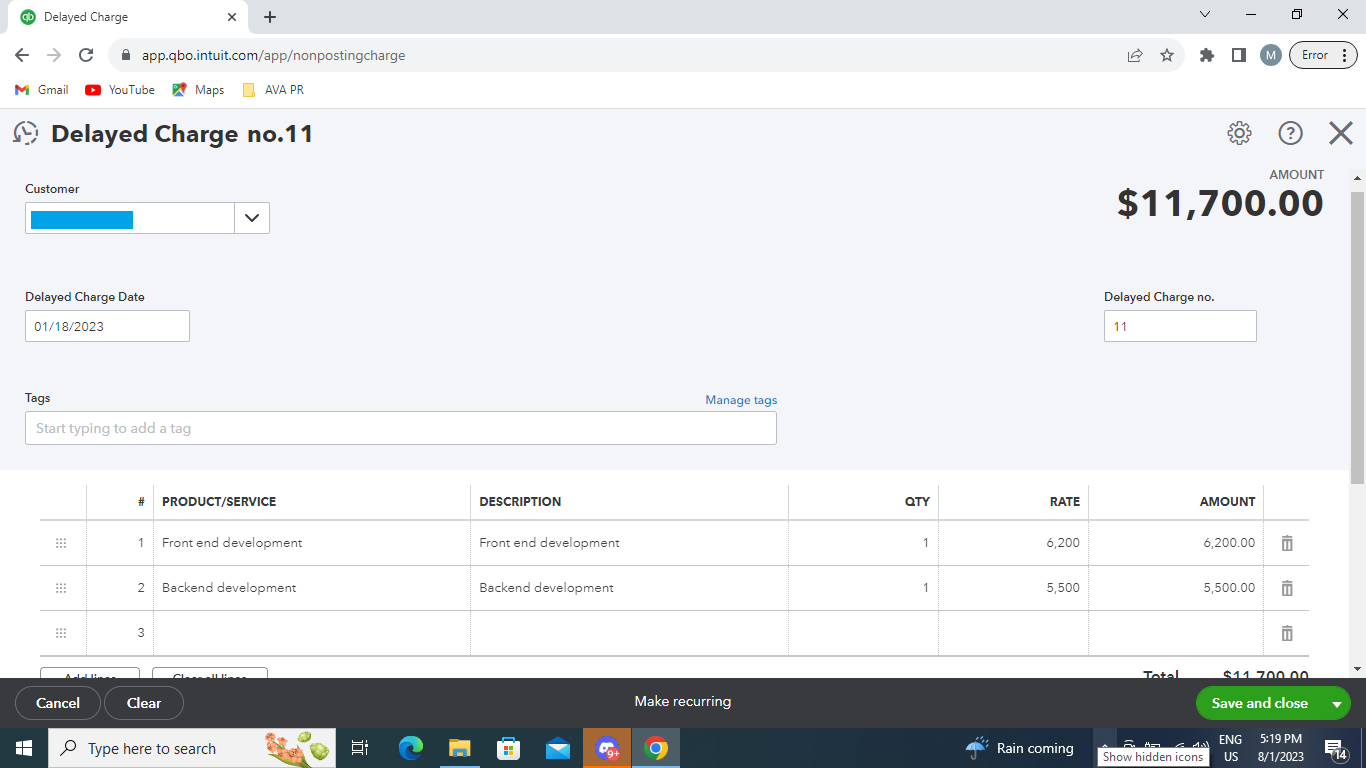Click the amount 6,200.00 cell

1176,543
